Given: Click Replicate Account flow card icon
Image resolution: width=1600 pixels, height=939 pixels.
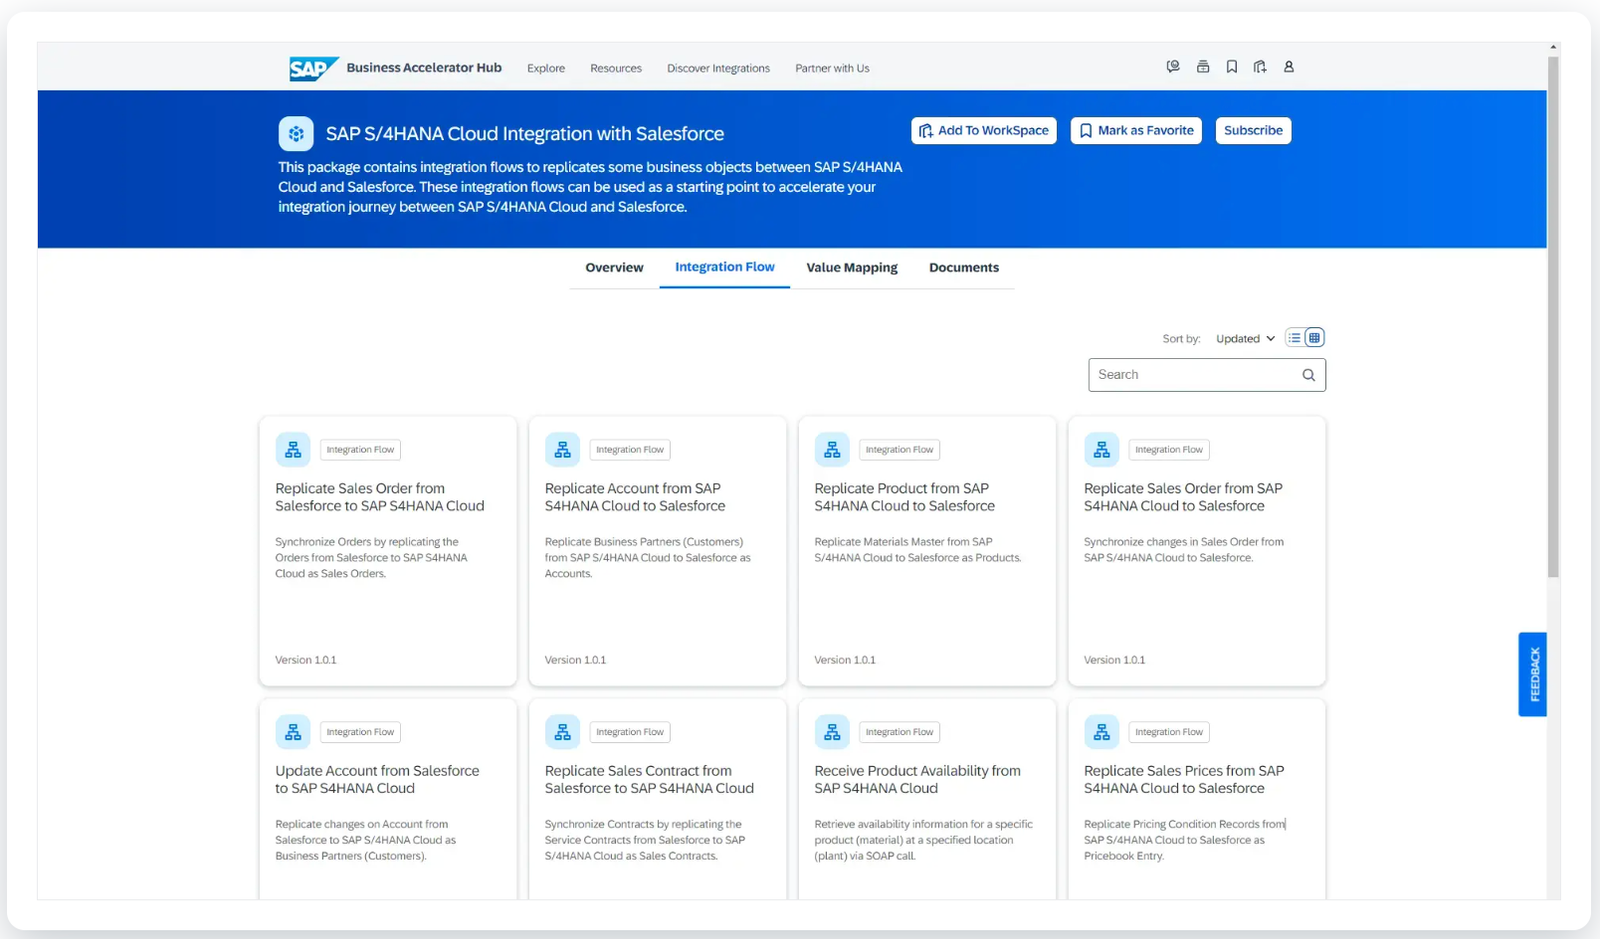Looking at the screenshot, I should [x=562, y=450].
